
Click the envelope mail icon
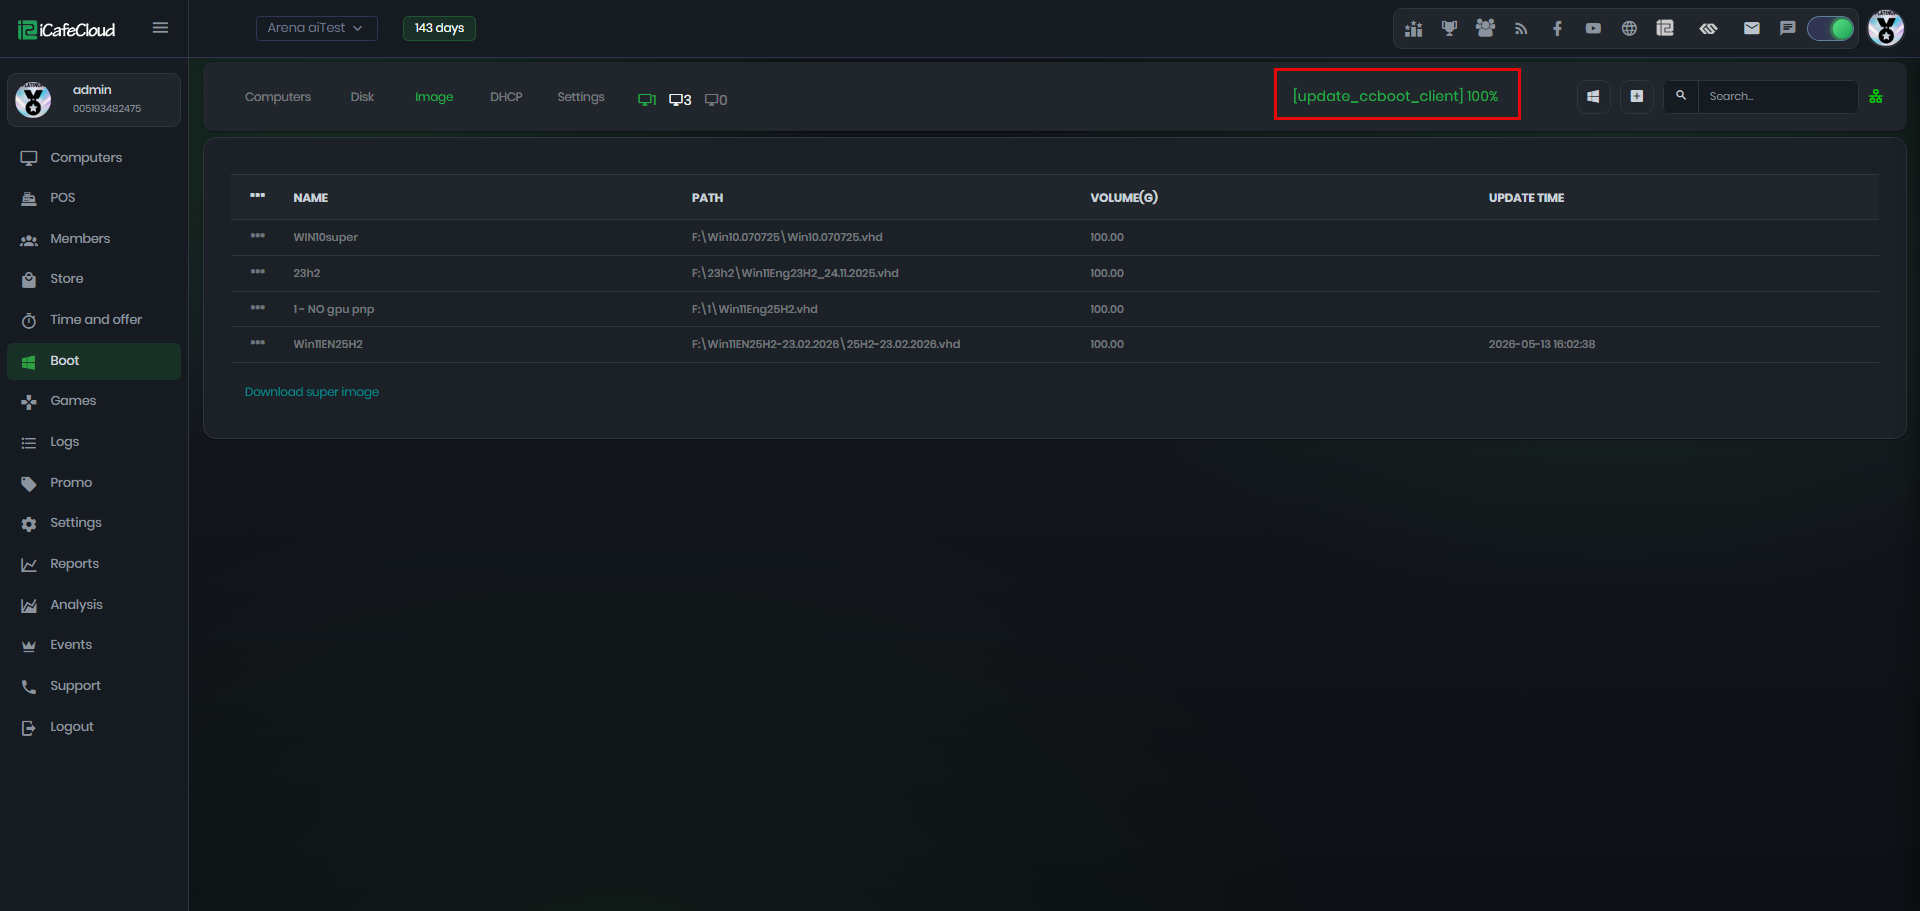(1752, 29)
